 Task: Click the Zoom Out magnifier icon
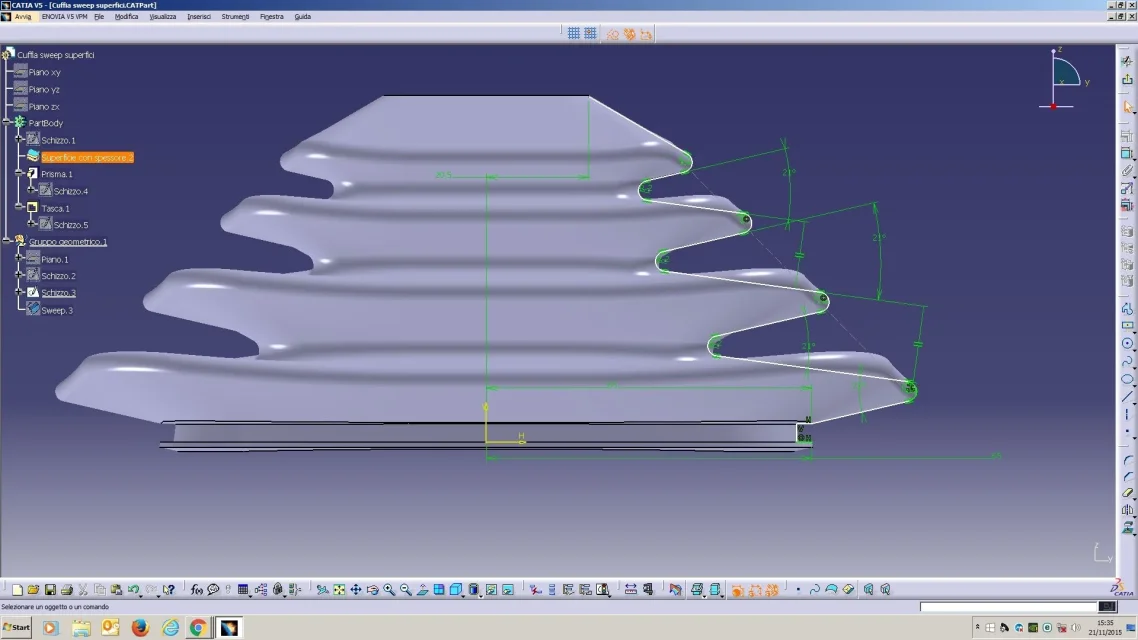pyautogui.click(x=406, y=590)
